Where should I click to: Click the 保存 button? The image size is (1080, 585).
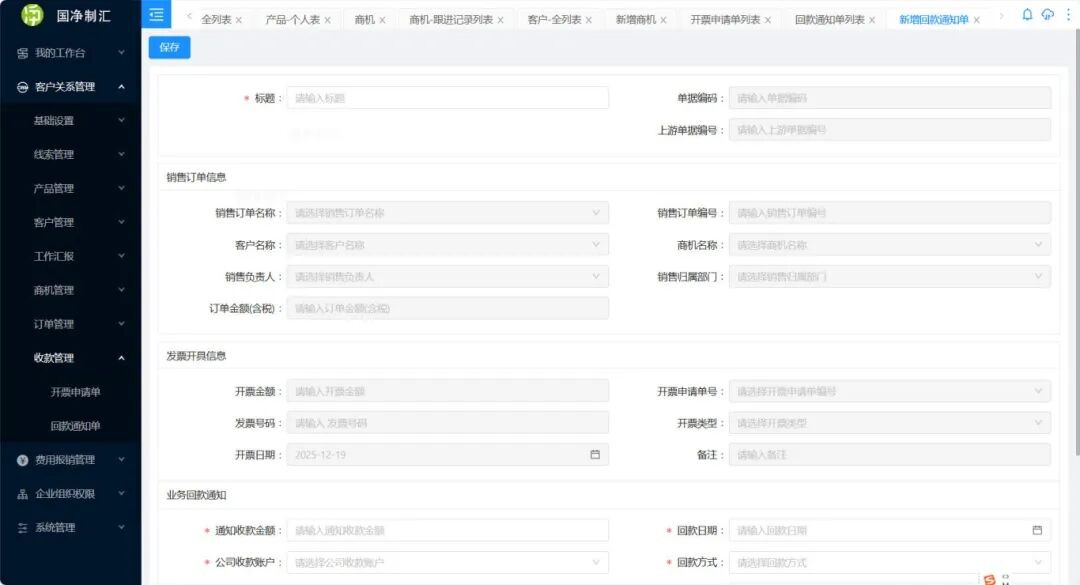click(x=169, y=48)
